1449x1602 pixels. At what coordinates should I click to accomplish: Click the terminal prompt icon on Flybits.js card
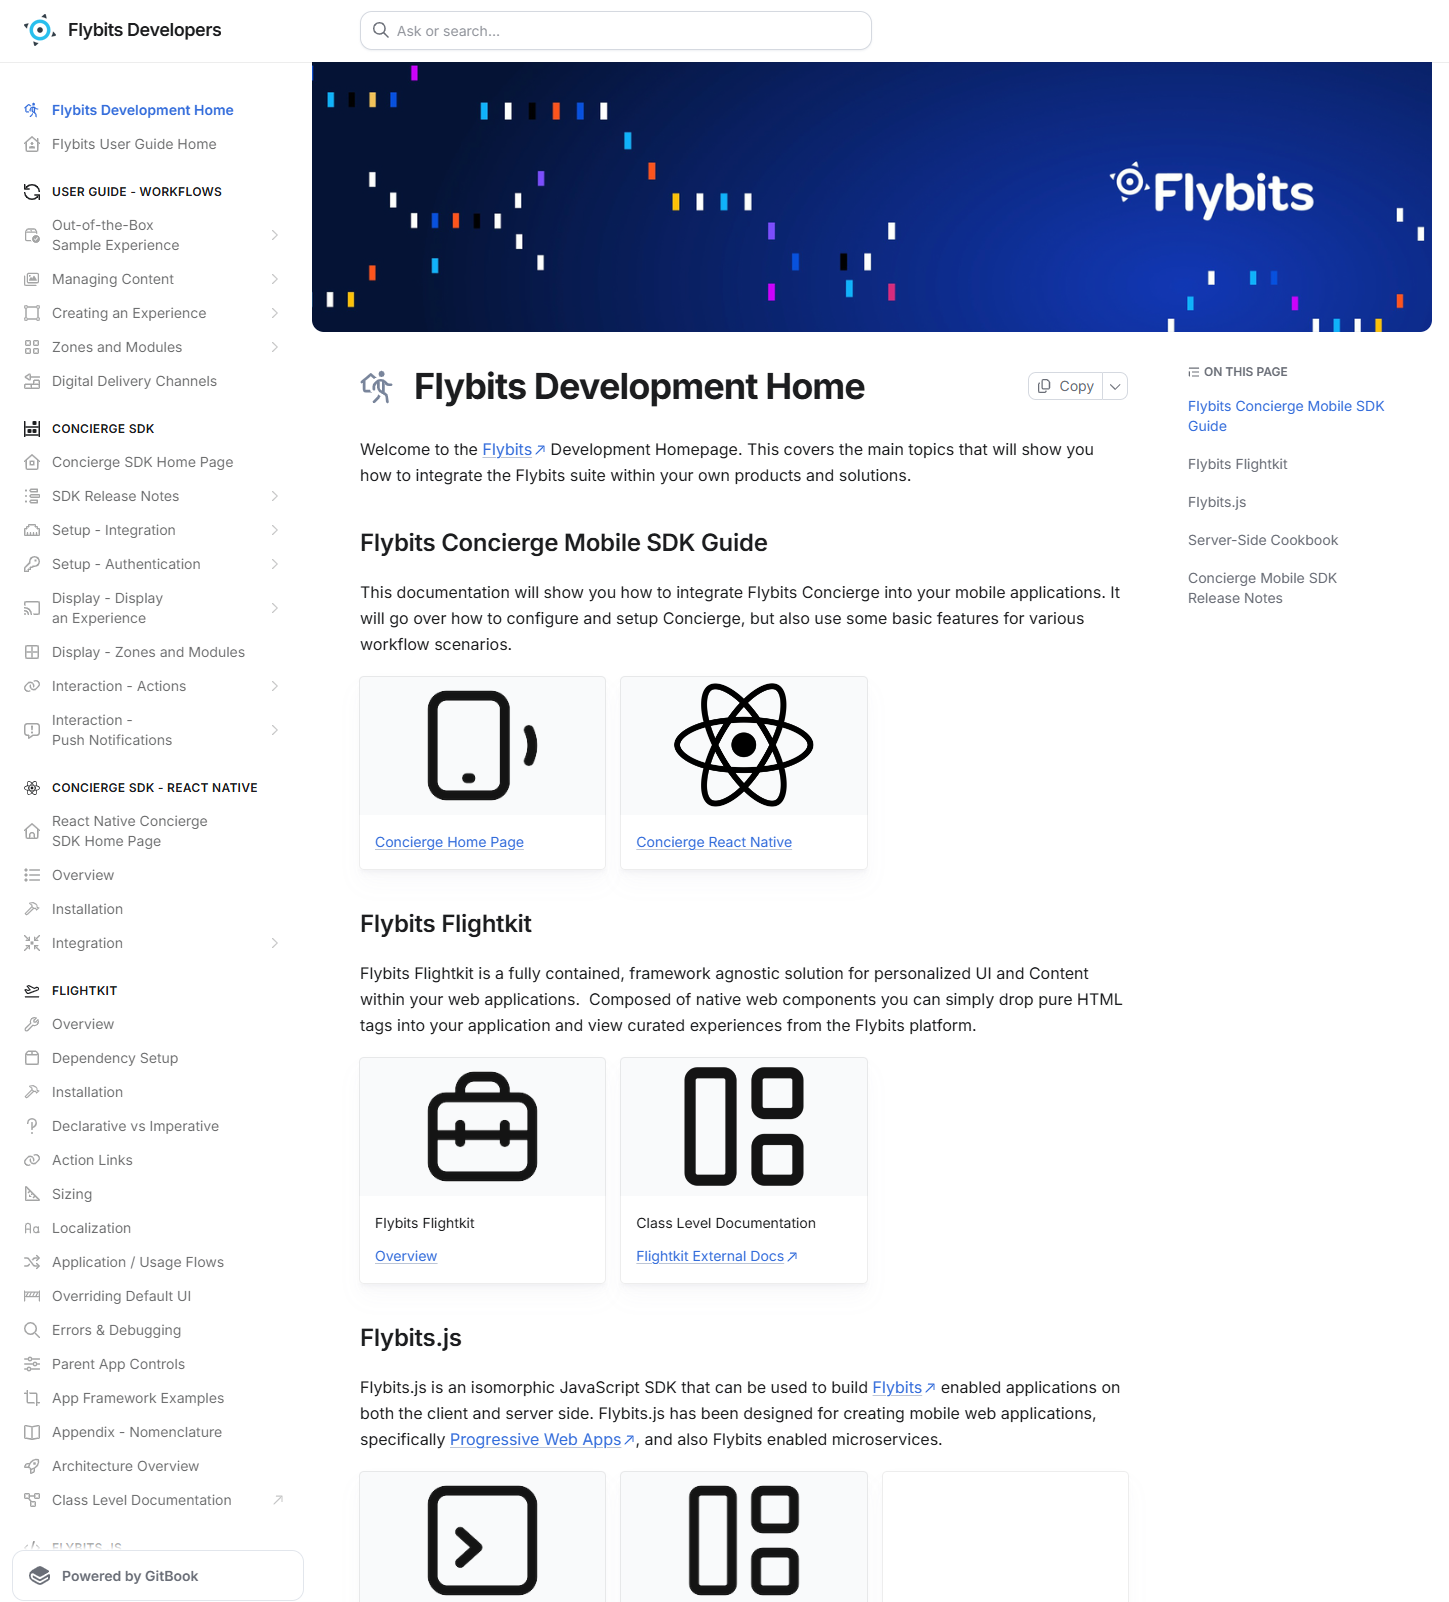[x=483, y=1540]
